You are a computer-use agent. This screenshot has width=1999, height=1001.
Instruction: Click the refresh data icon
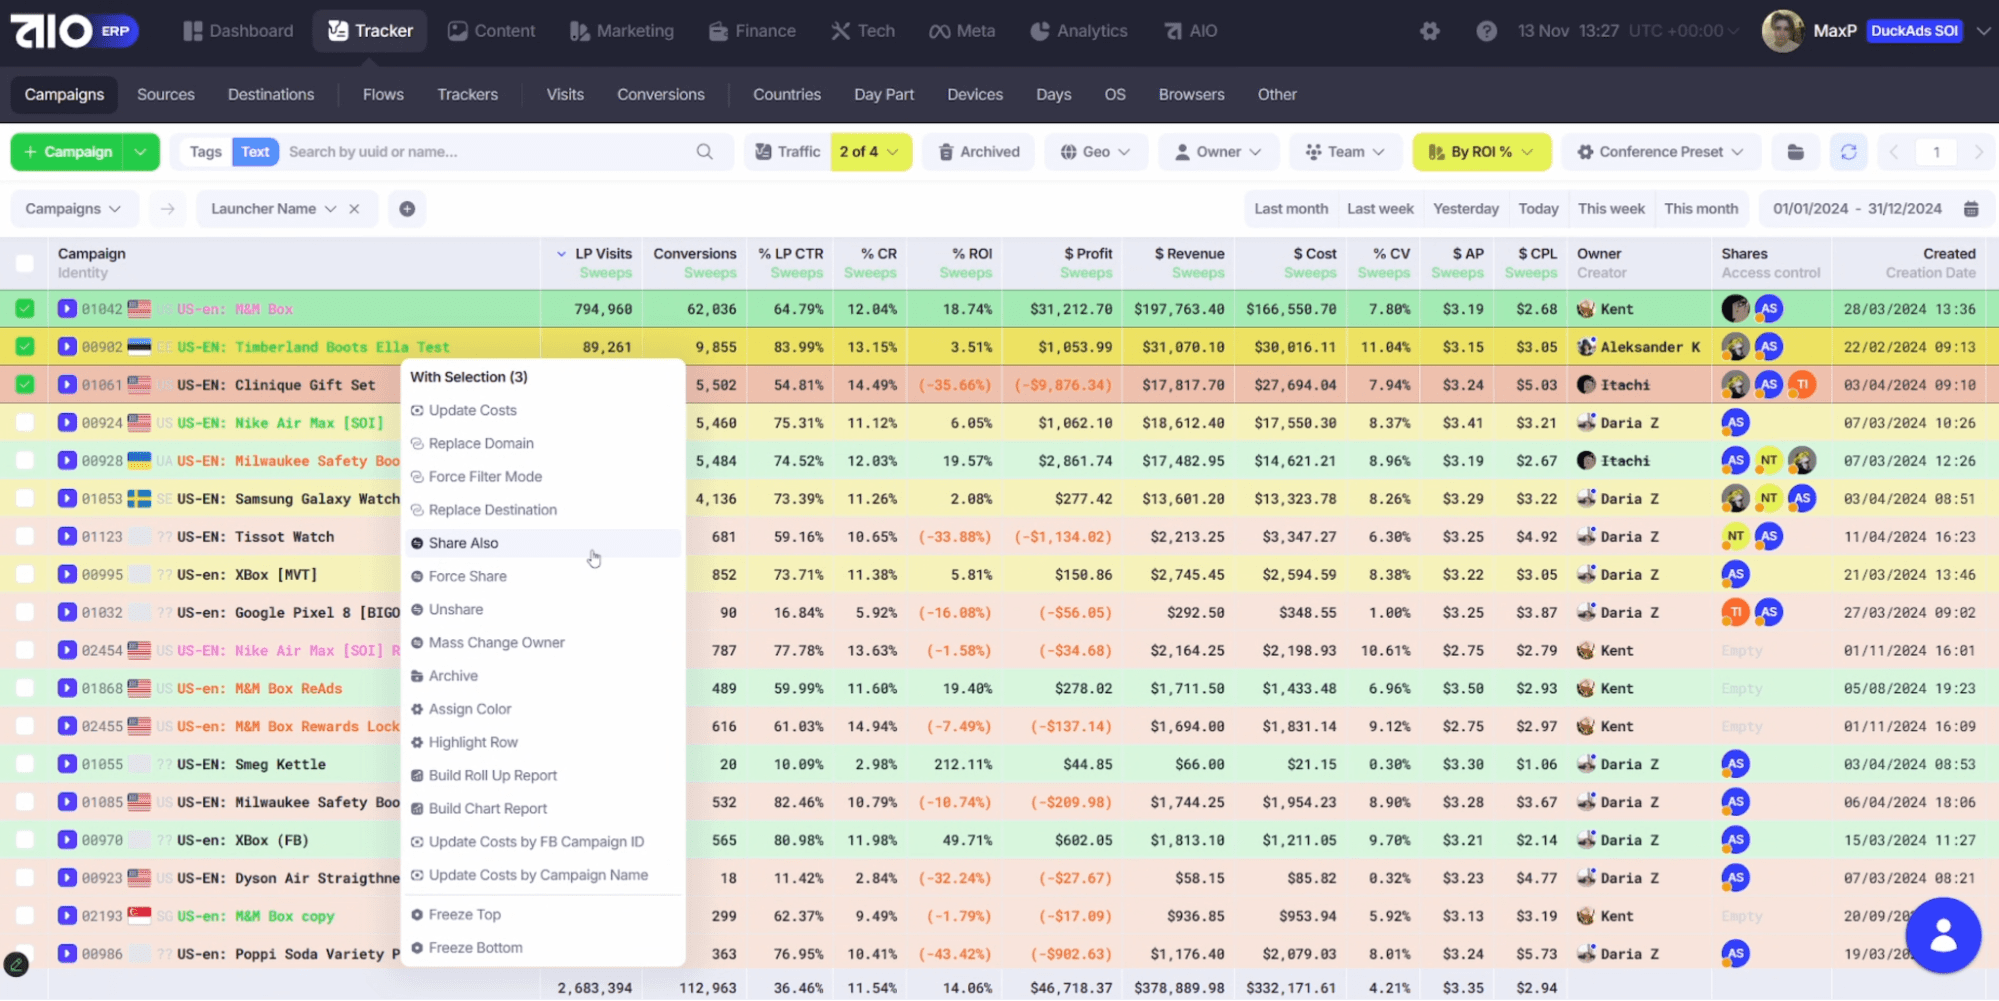tap(1848, 152)
